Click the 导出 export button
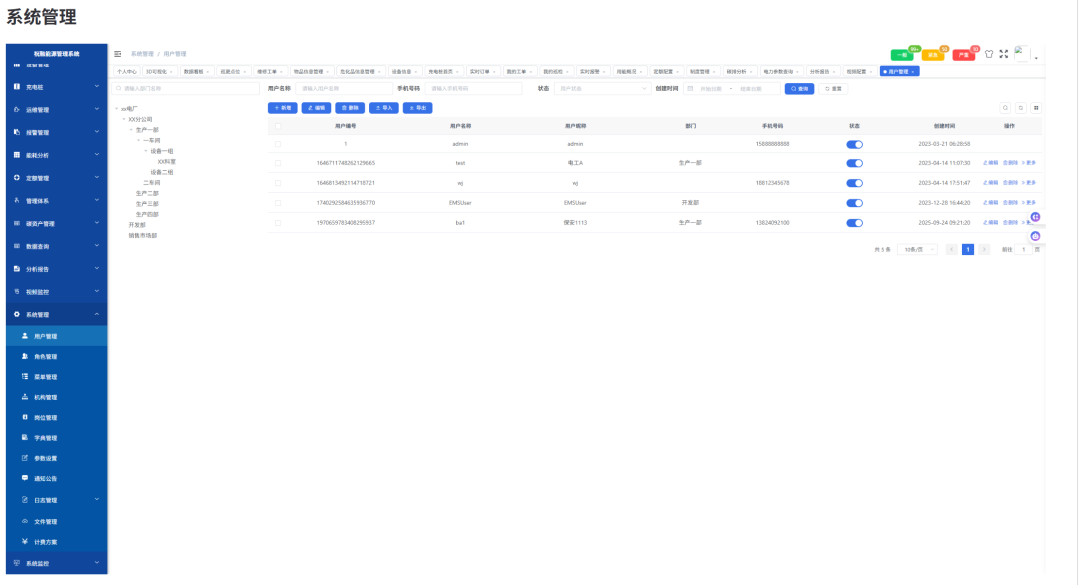Image resolution: width=1080 pixels, height=585 pixels. pyautogui.click(x=417, y=108)
